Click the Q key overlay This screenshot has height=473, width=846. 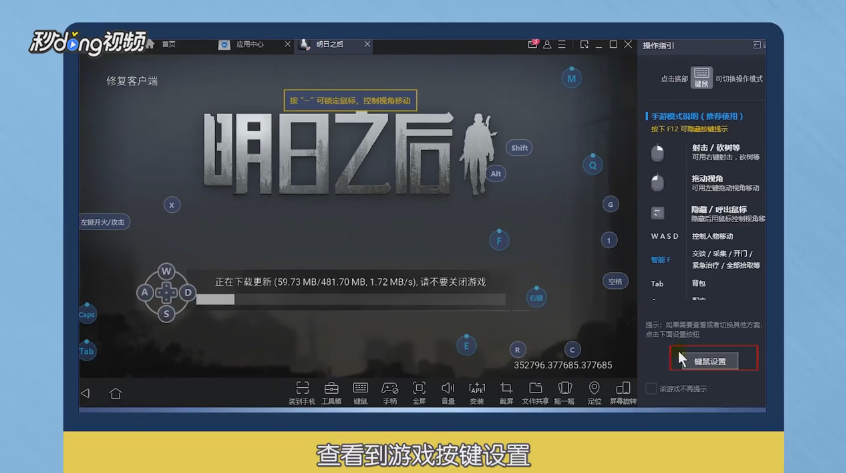pos(593,165)
